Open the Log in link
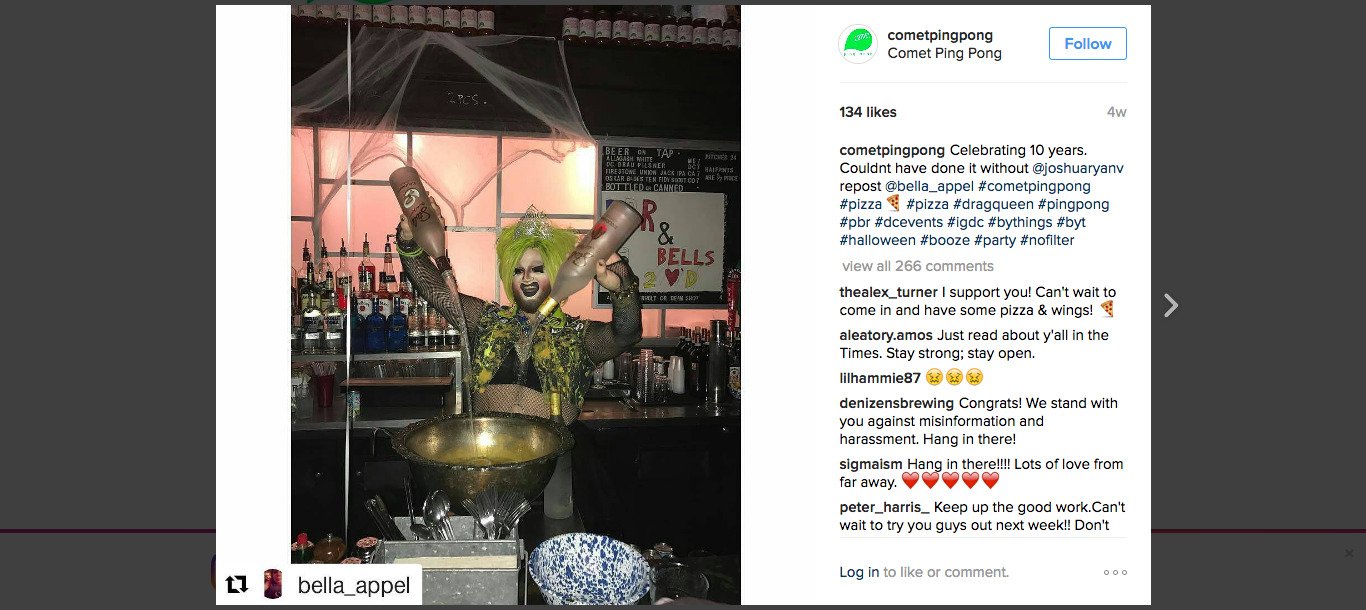 (x=859, y=572)
